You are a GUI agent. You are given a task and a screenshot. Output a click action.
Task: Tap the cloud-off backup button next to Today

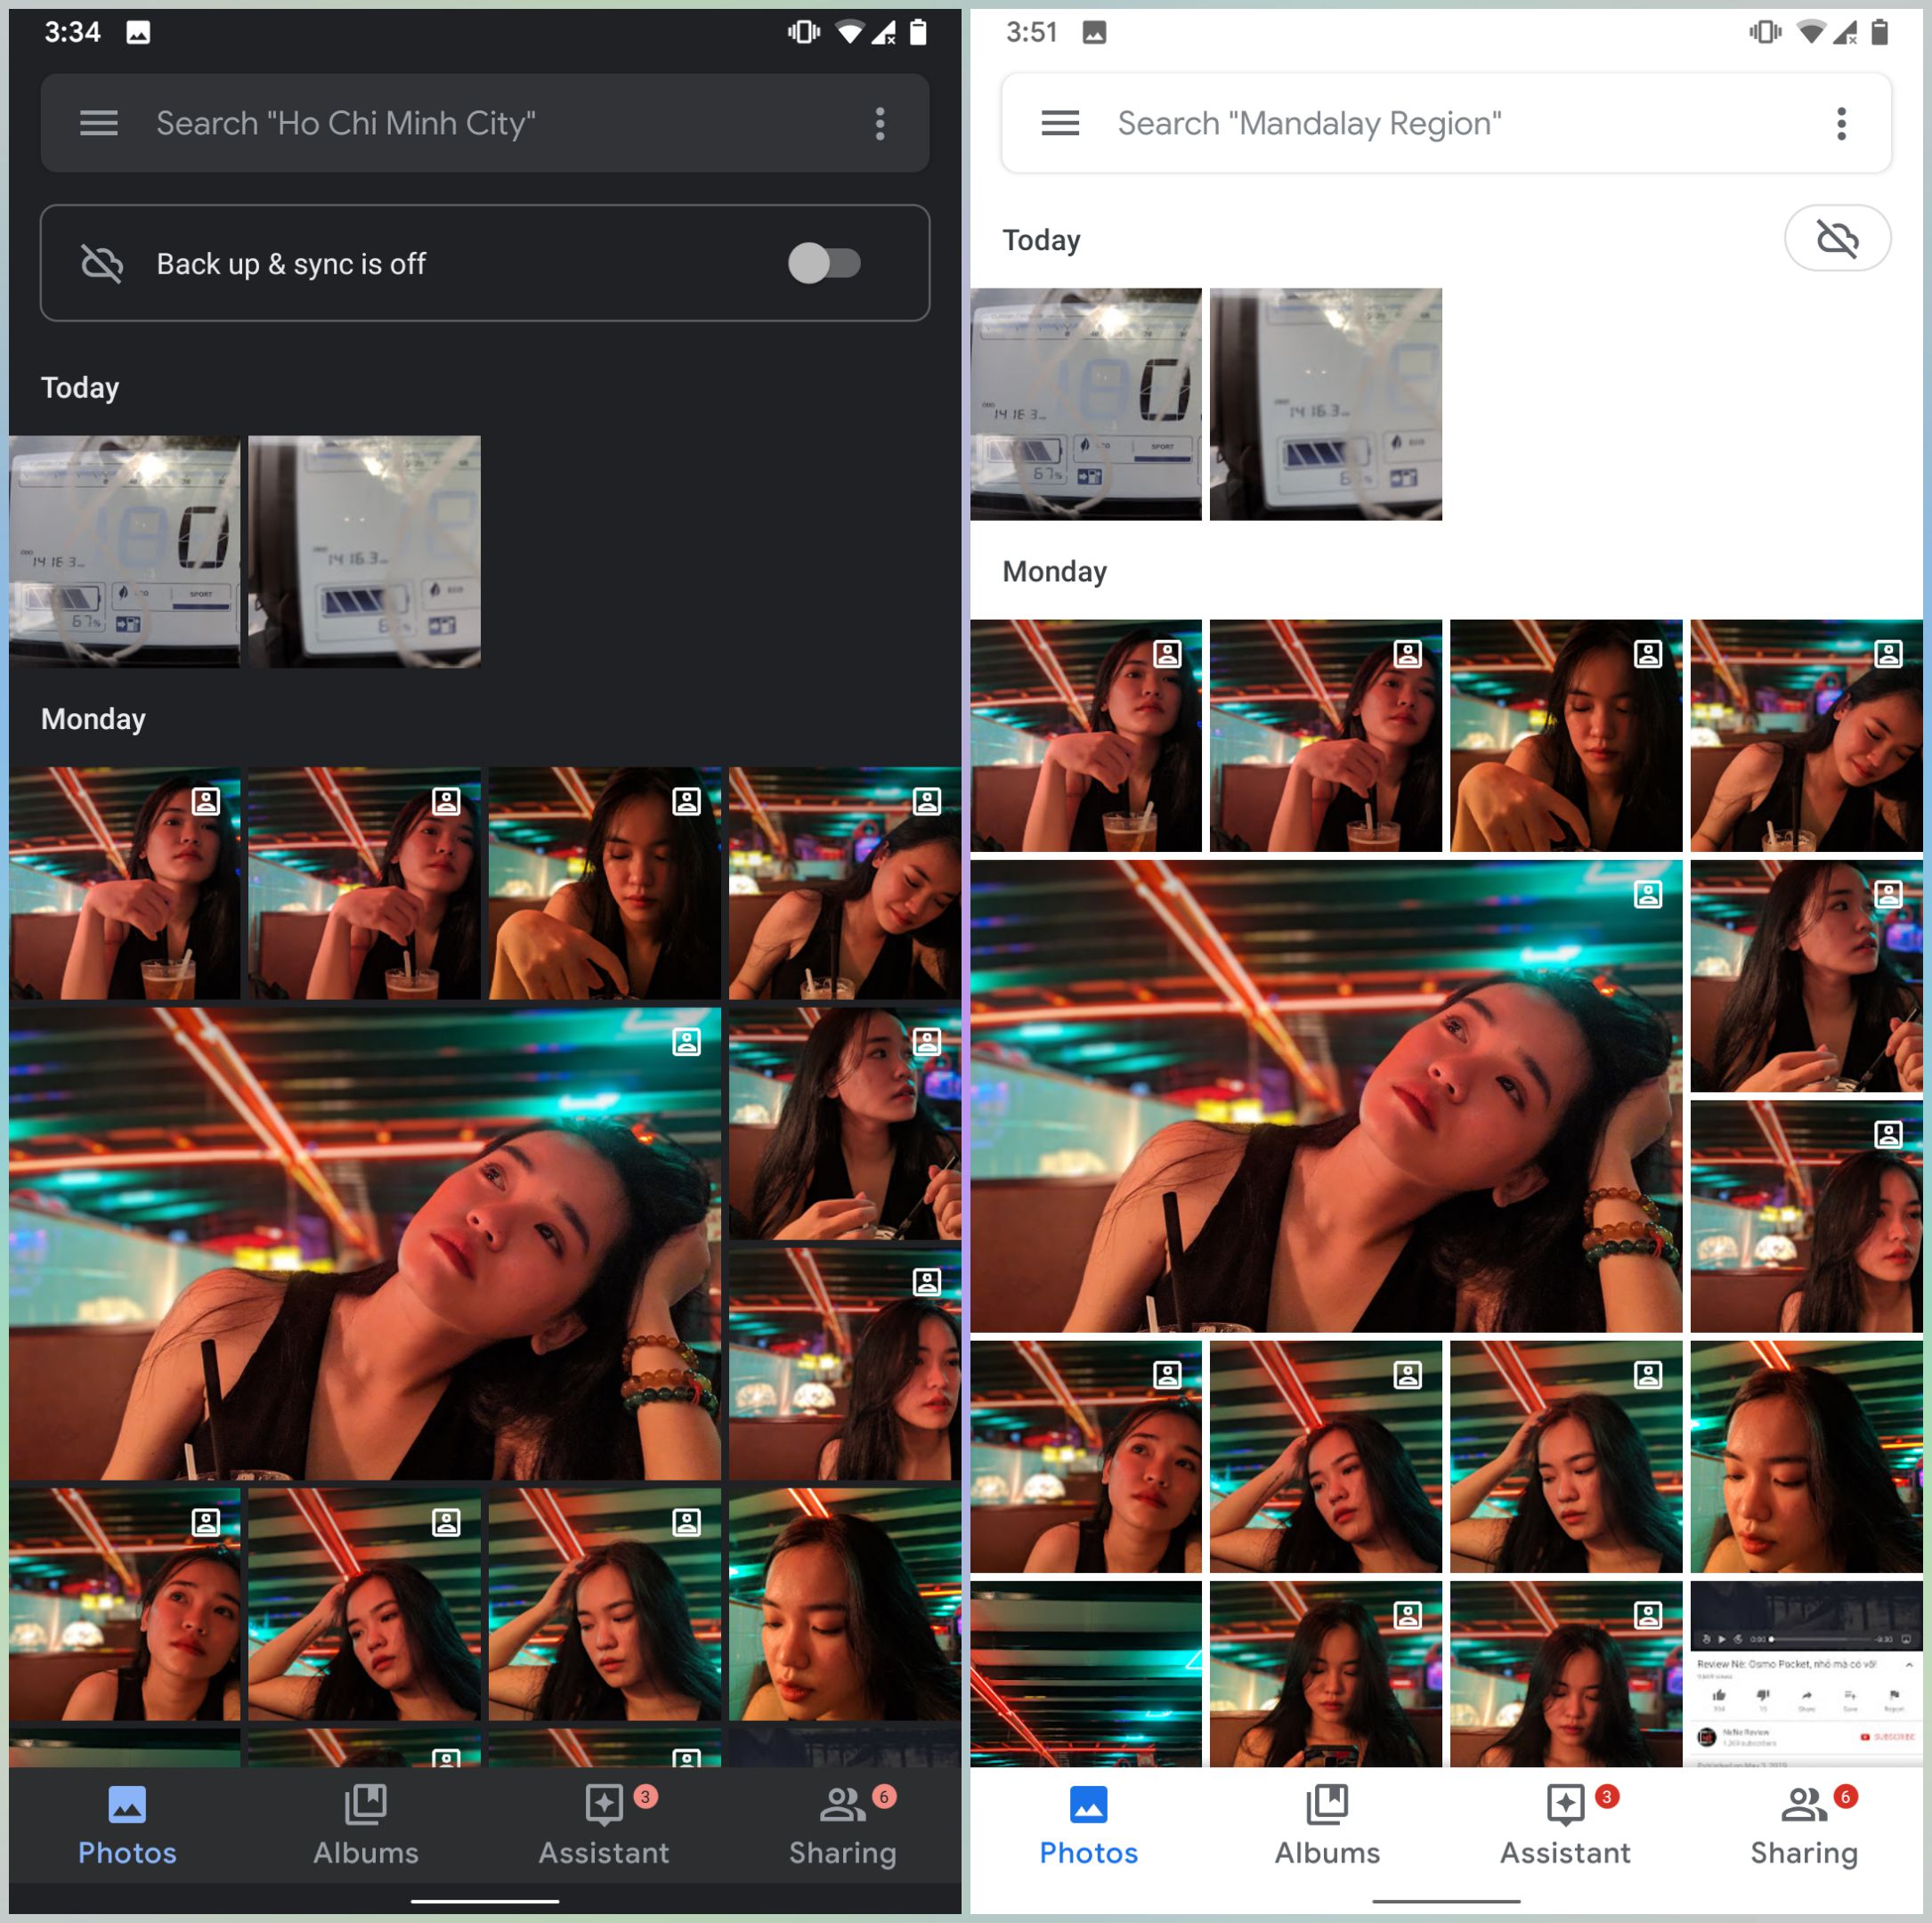pyautogui.click(x=1837, y=238)
